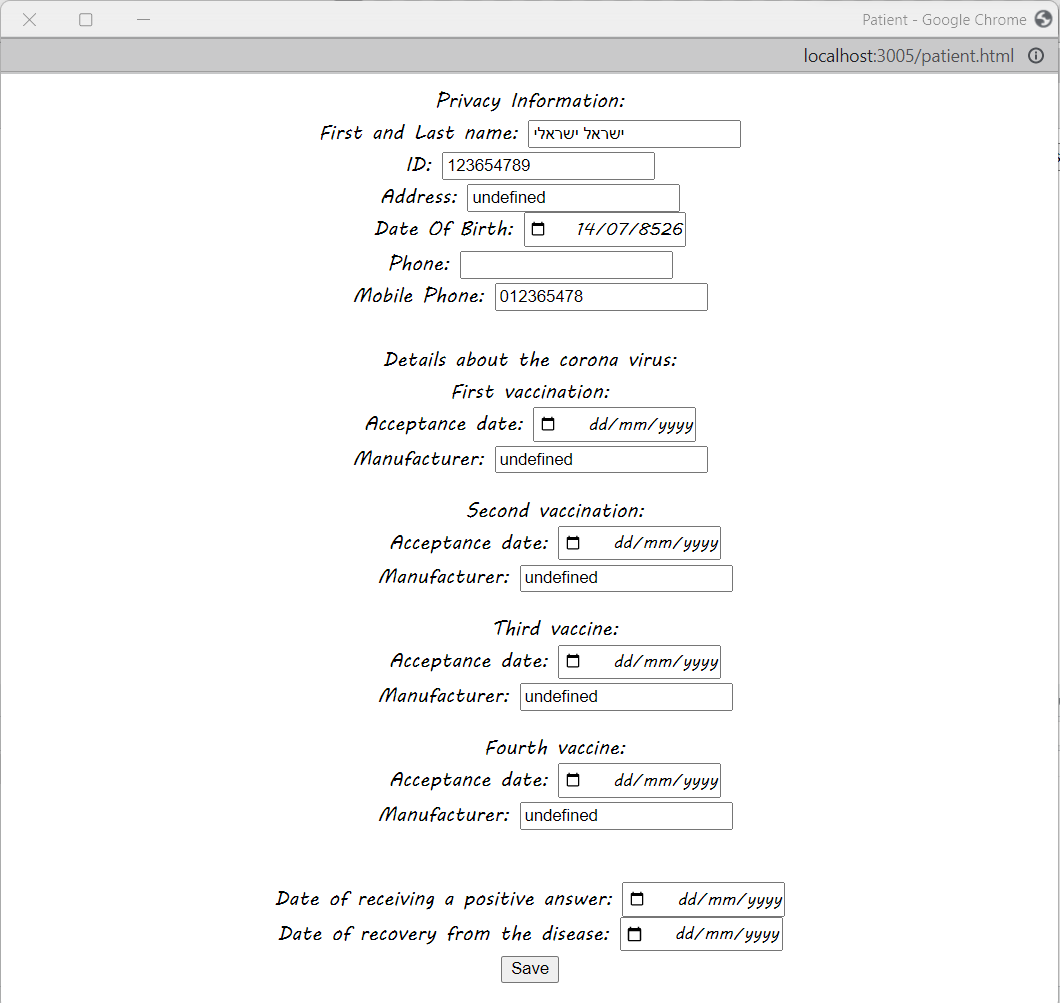
Task: Click Second vaccination date dd/mm/yyyy text
Action: pyautogui.click(x=666, y=543)
